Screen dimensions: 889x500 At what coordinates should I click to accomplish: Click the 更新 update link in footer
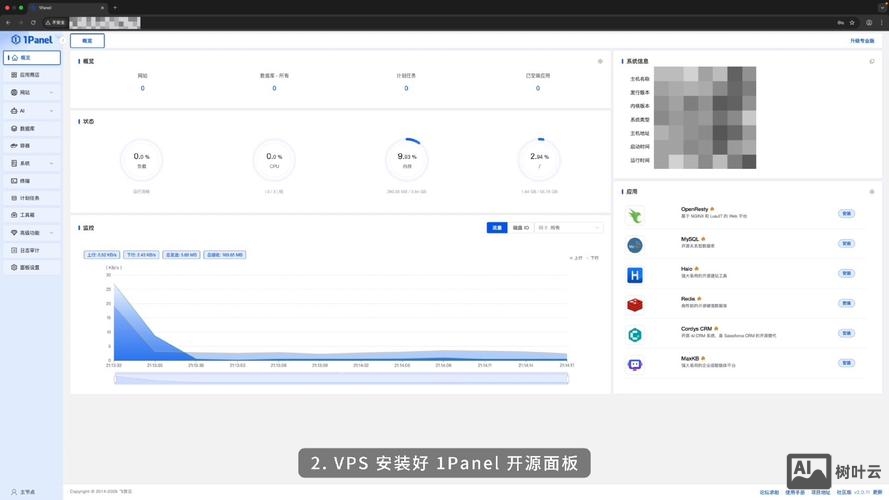(878, 492)
